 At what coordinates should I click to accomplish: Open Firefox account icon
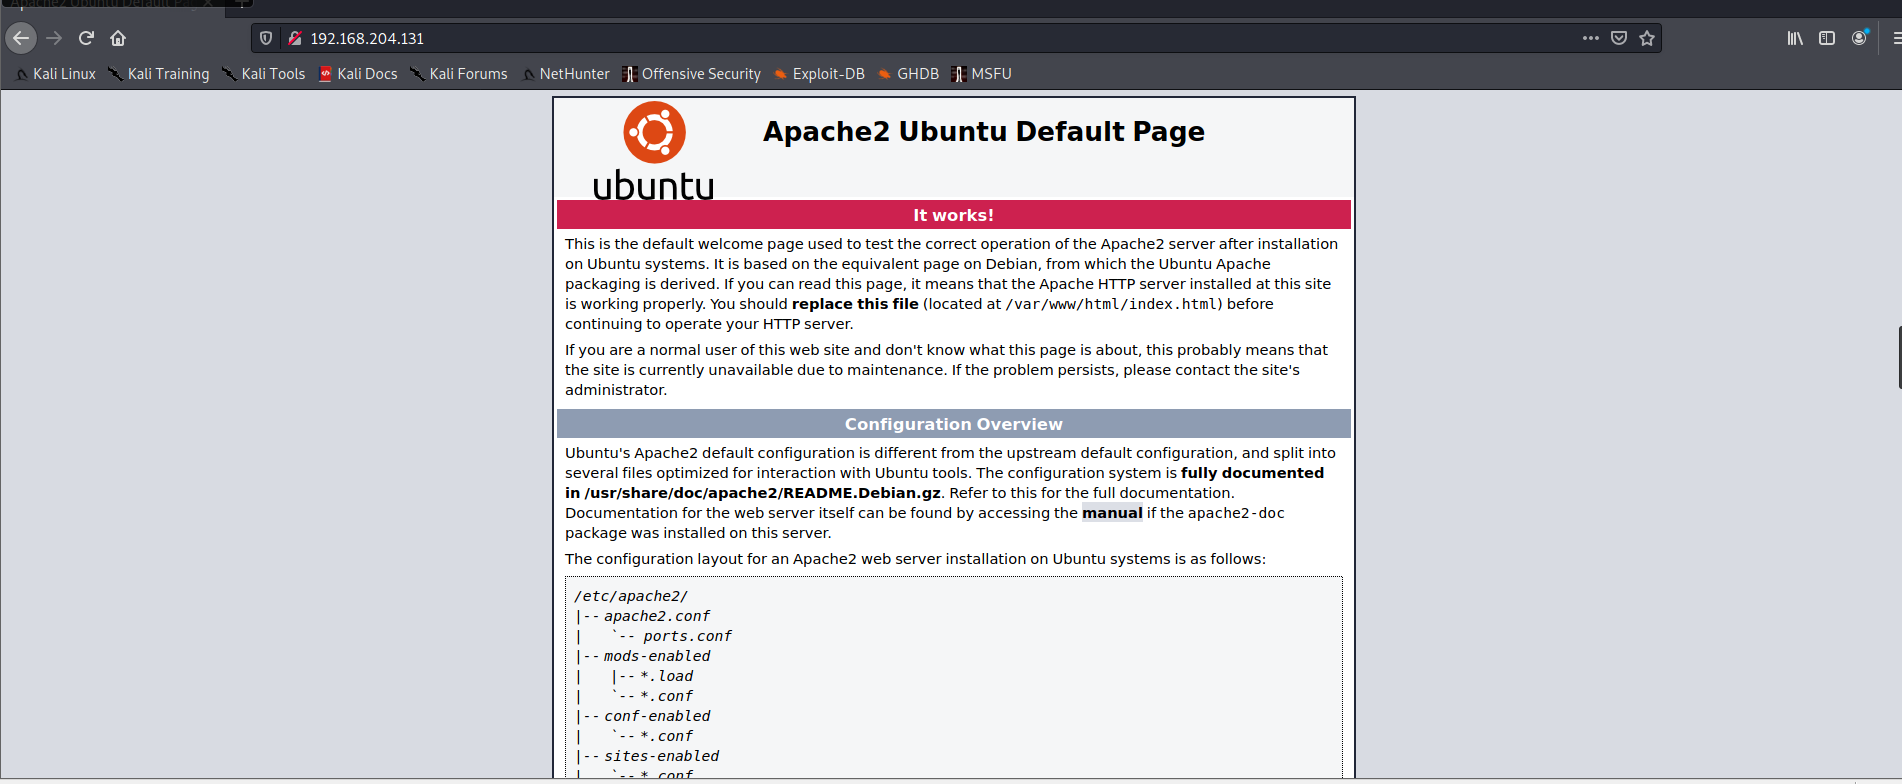click(1859, 38)
